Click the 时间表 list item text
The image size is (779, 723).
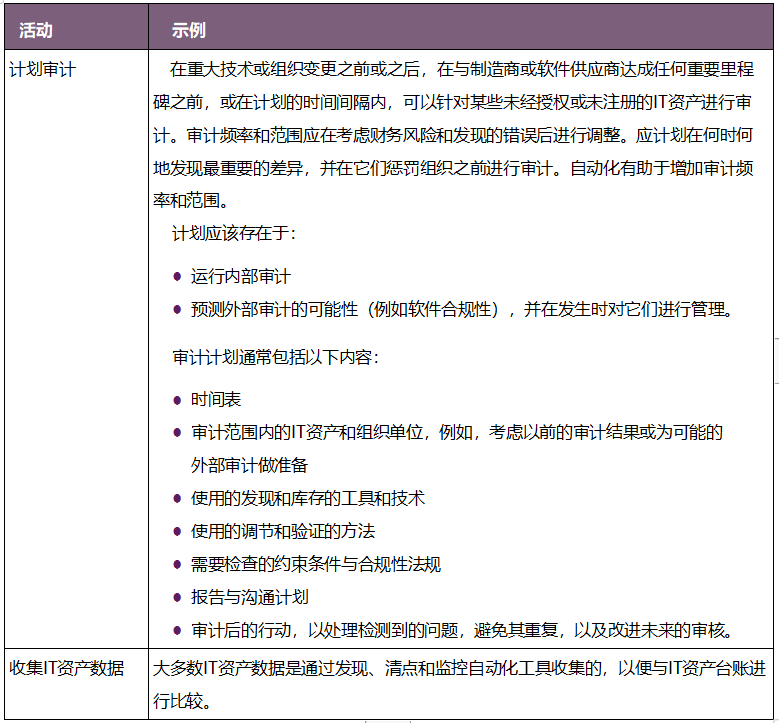(x=216, y=400)
